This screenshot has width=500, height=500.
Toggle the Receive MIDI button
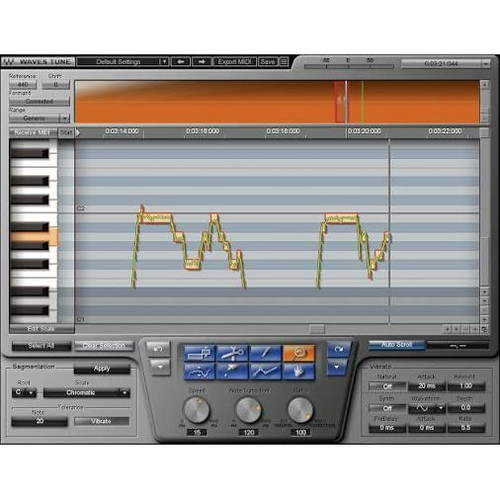33,133
